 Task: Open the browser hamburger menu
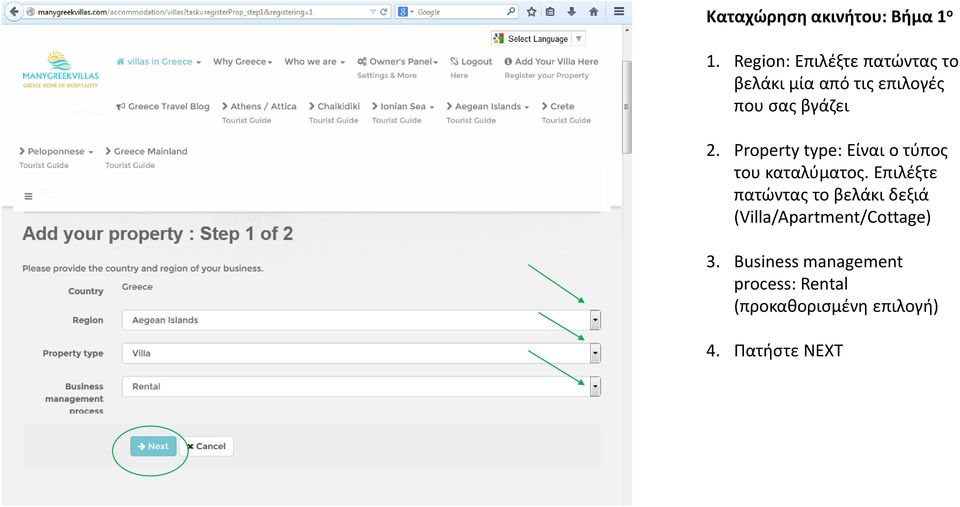(x=619, y=12)
